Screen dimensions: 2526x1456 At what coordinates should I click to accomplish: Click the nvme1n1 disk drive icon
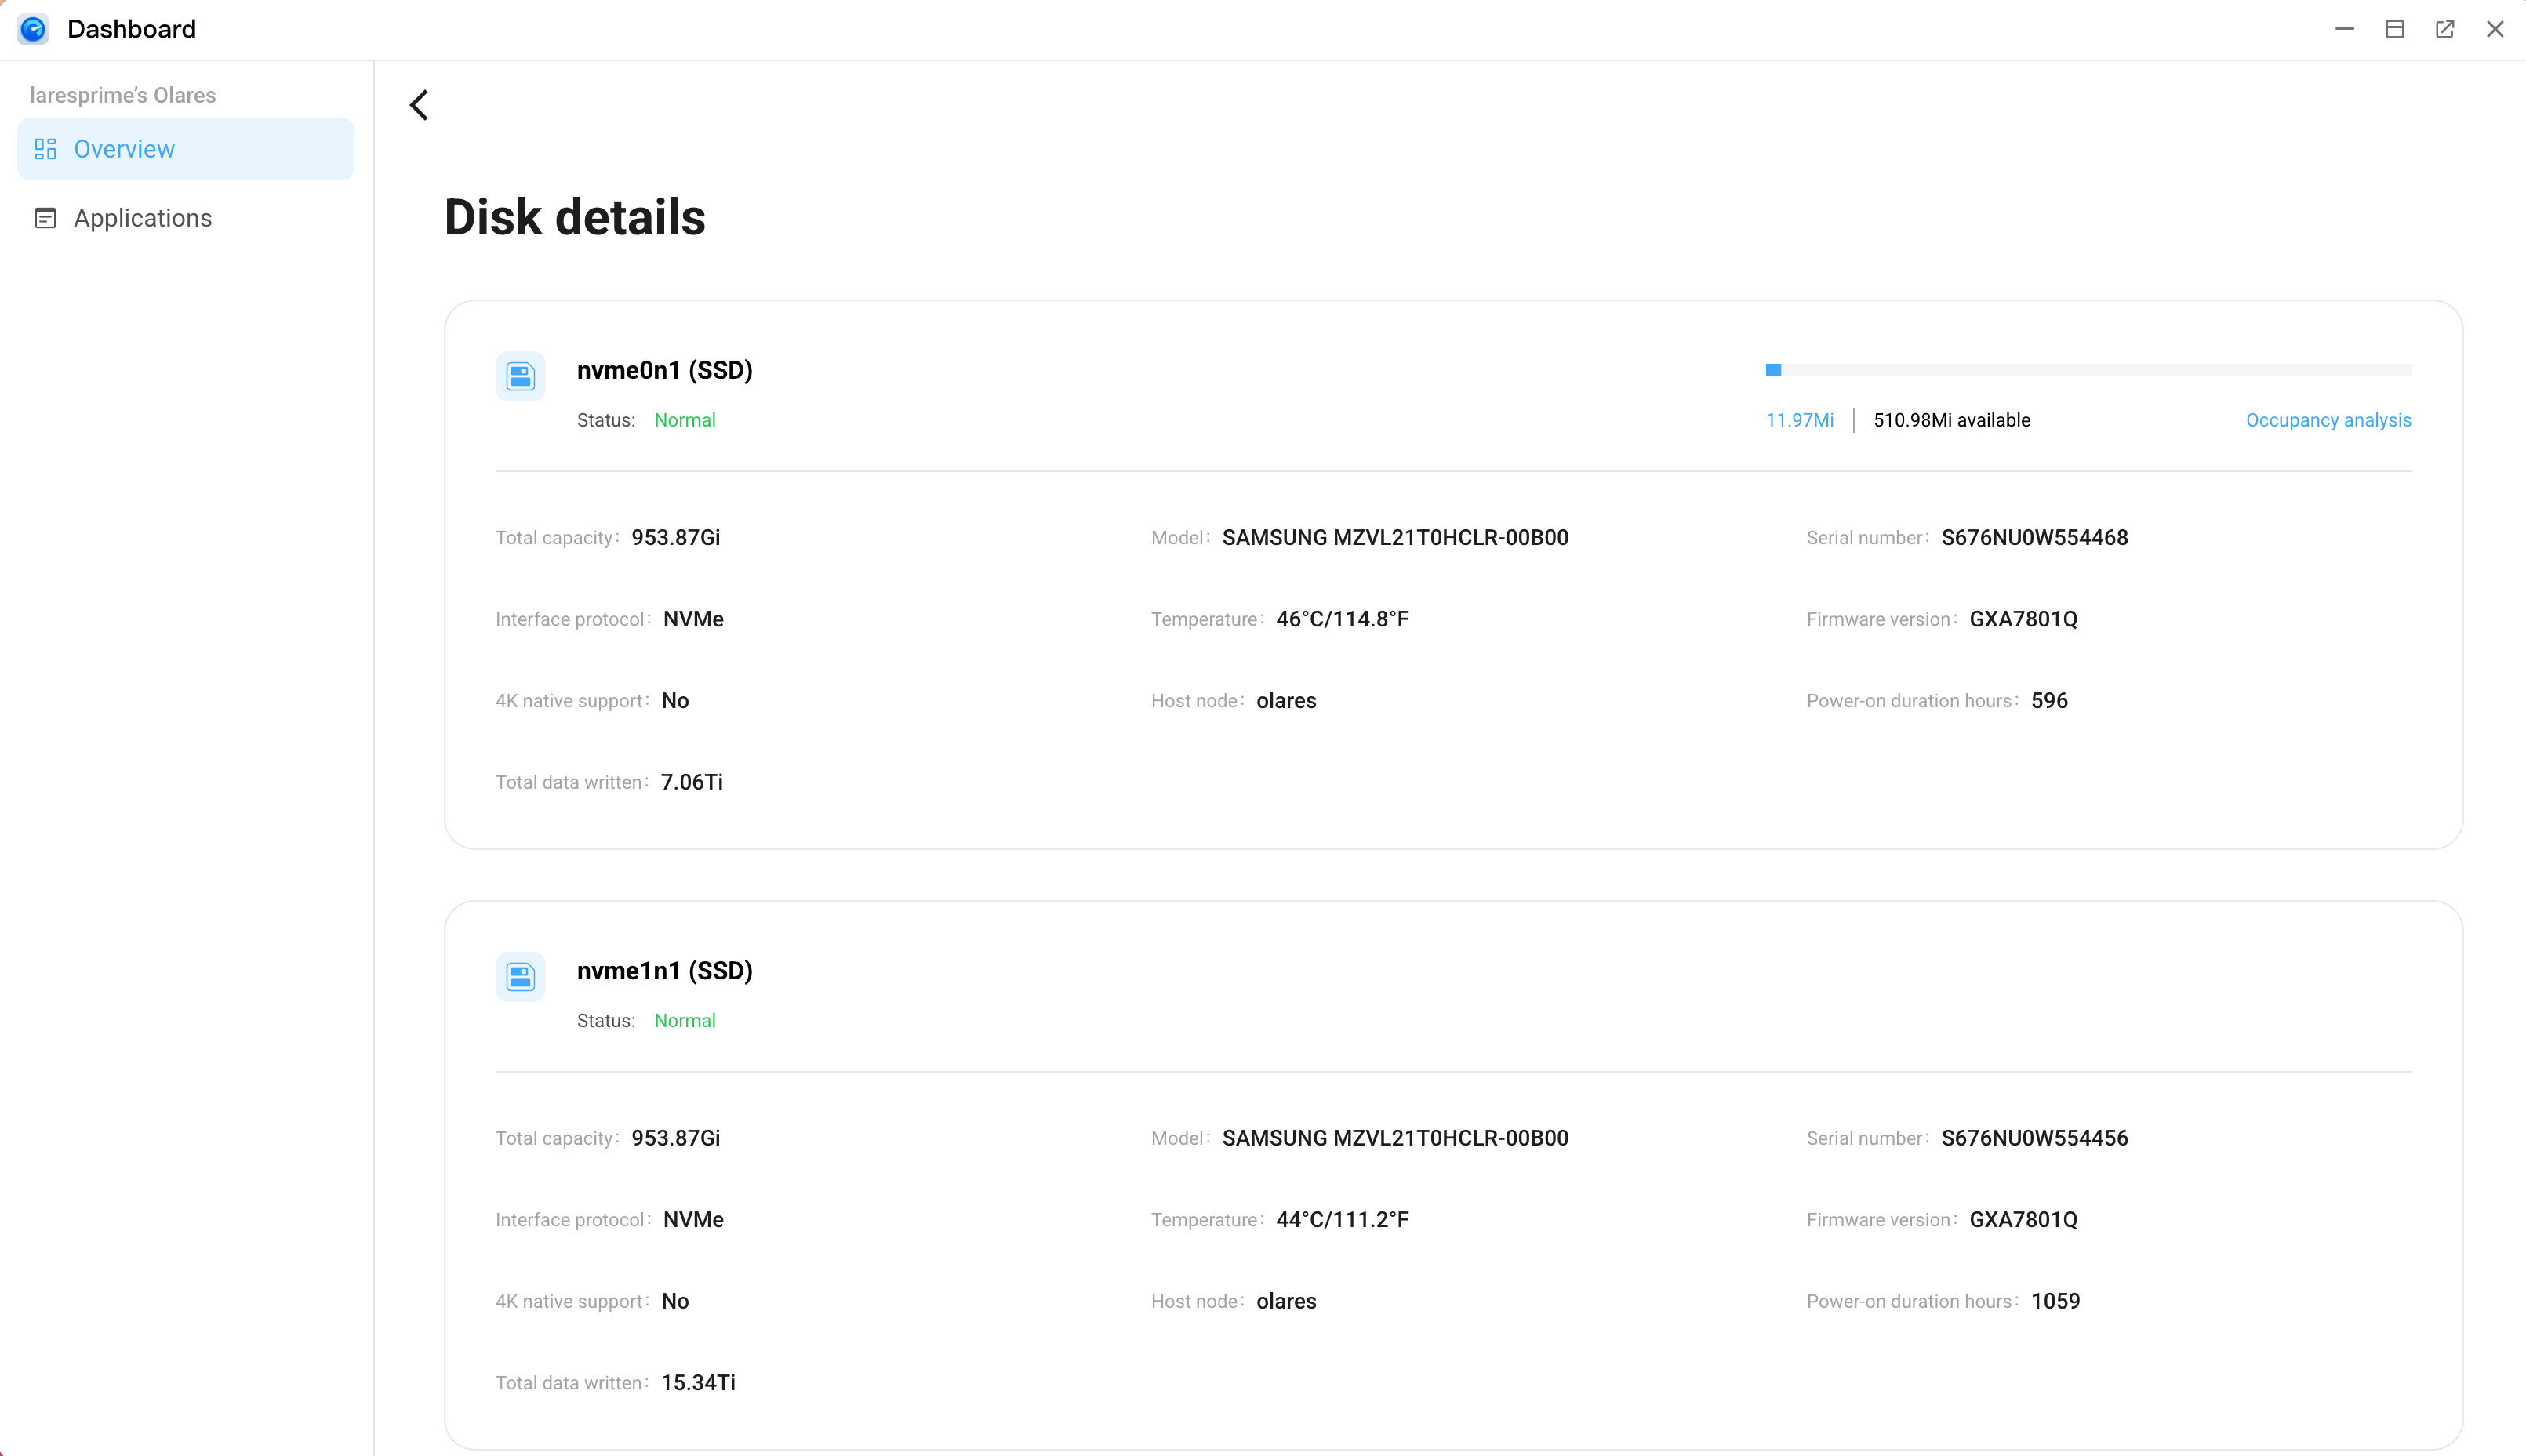(520, 977)
